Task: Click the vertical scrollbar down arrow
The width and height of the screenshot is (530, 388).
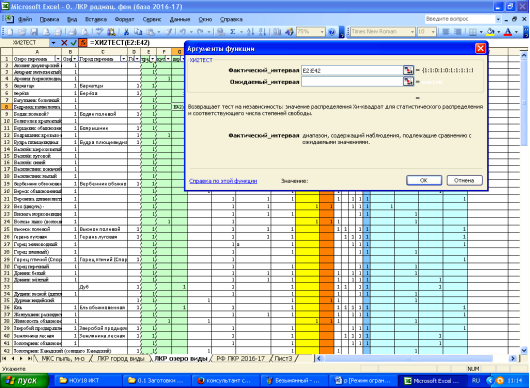Action: [524, 350]
